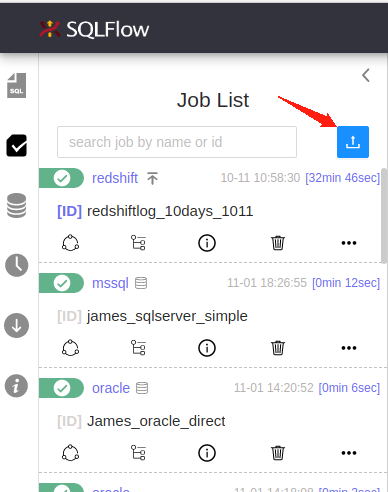The width and height of the screenshot is (388, 492).
Task: Click the [ID] label of mssql job
Action: click(69, 316)
